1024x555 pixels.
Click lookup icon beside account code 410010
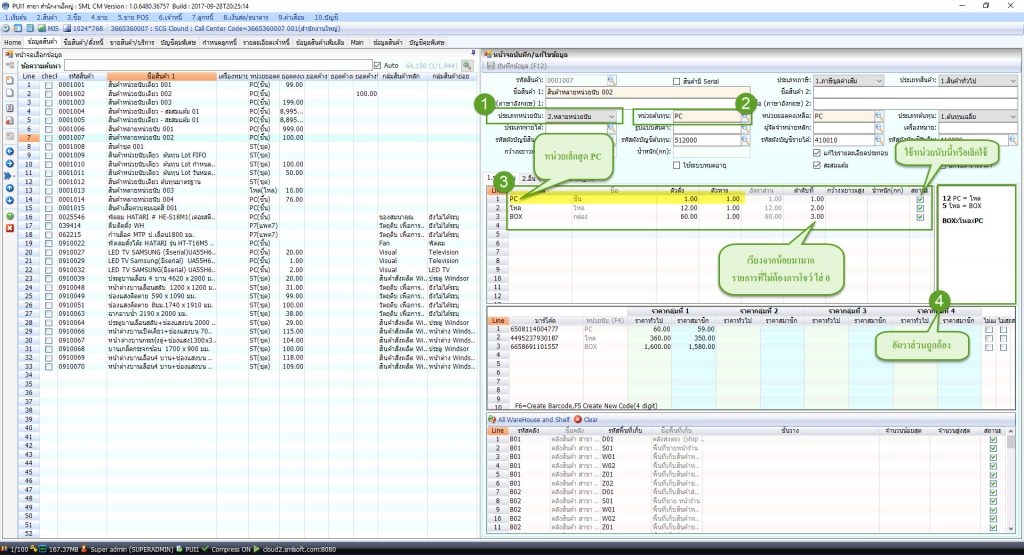click(879, 140)
